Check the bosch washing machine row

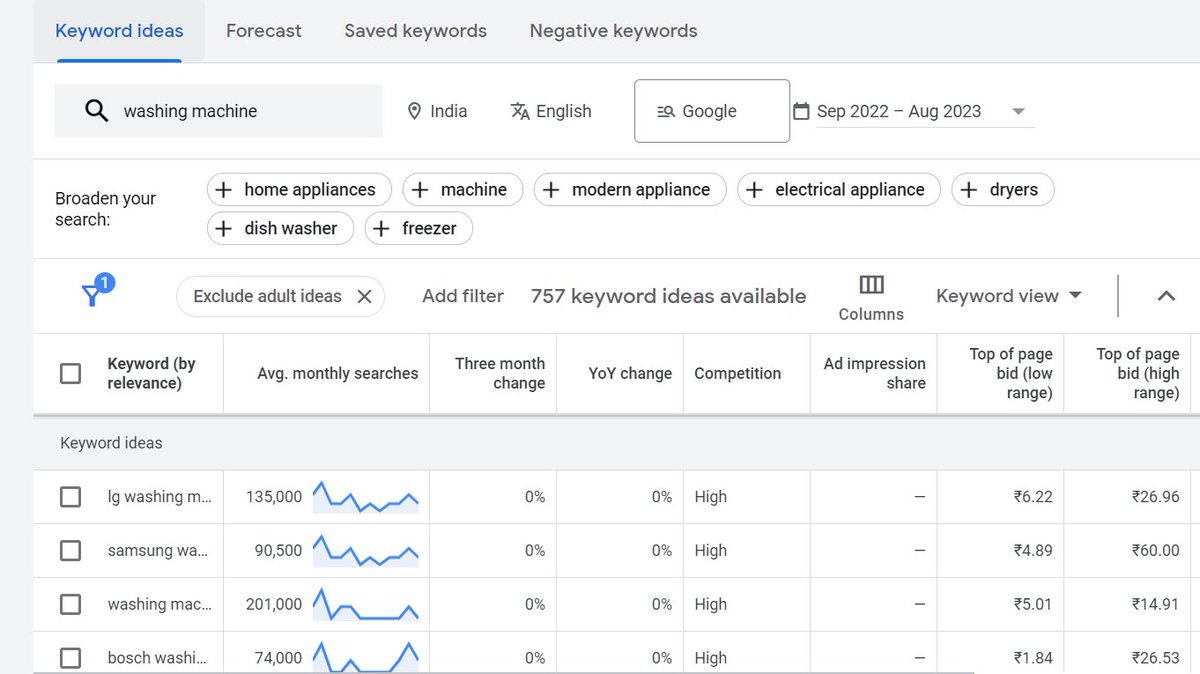click(70, 658)
